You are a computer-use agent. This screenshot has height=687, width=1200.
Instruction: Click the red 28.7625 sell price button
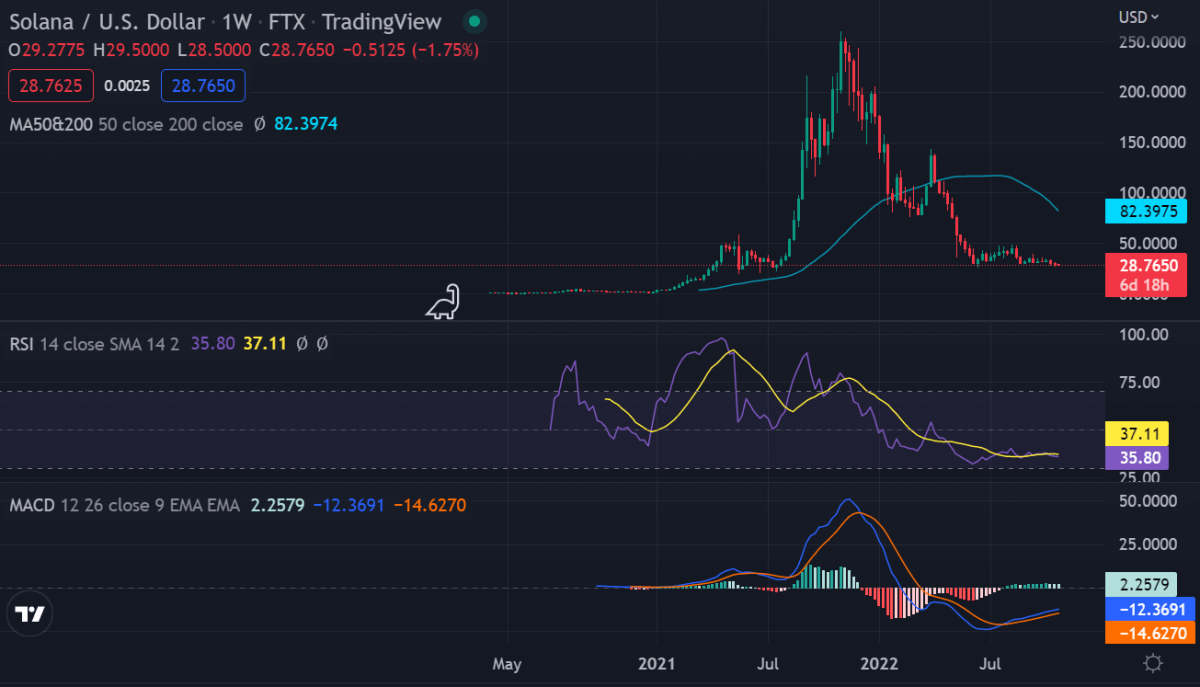[x=51, y=86]
